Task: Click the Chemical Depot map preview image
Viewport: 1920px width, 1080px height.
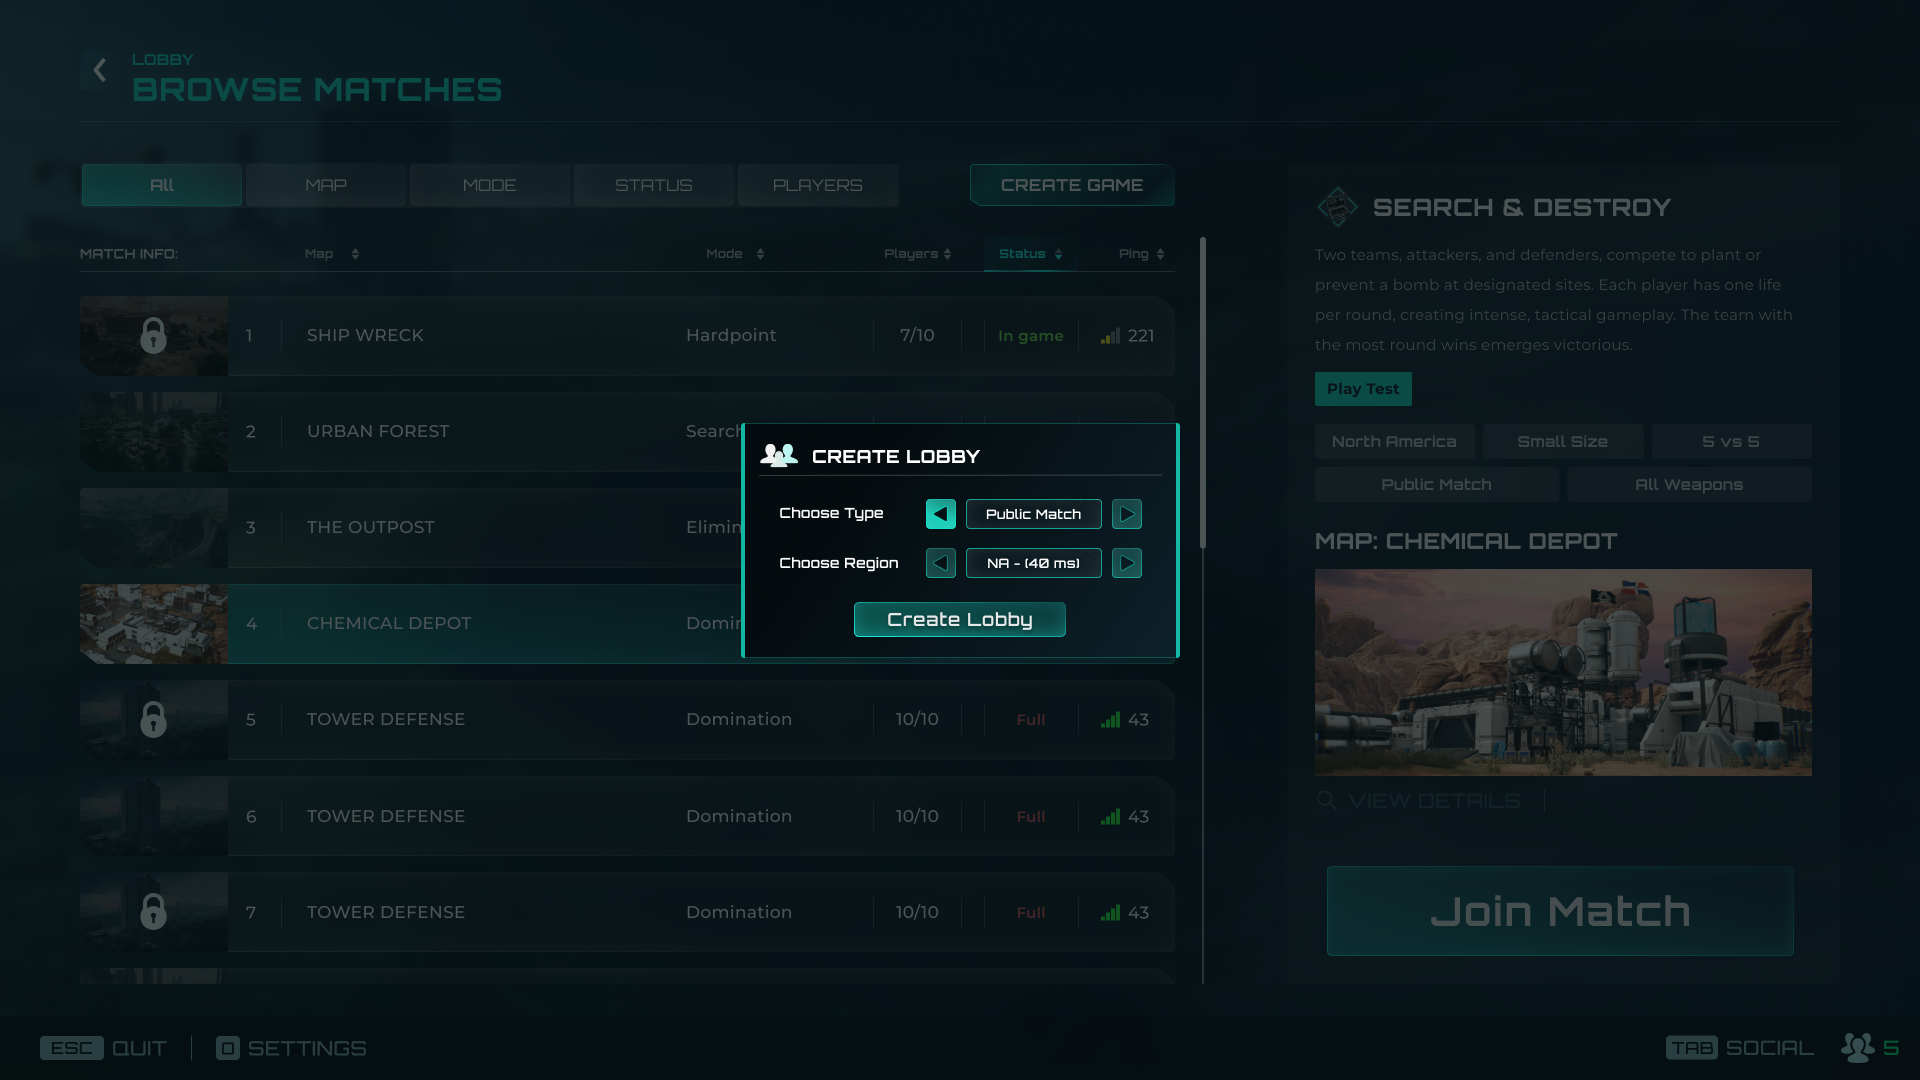Action: coord(1562,672)
